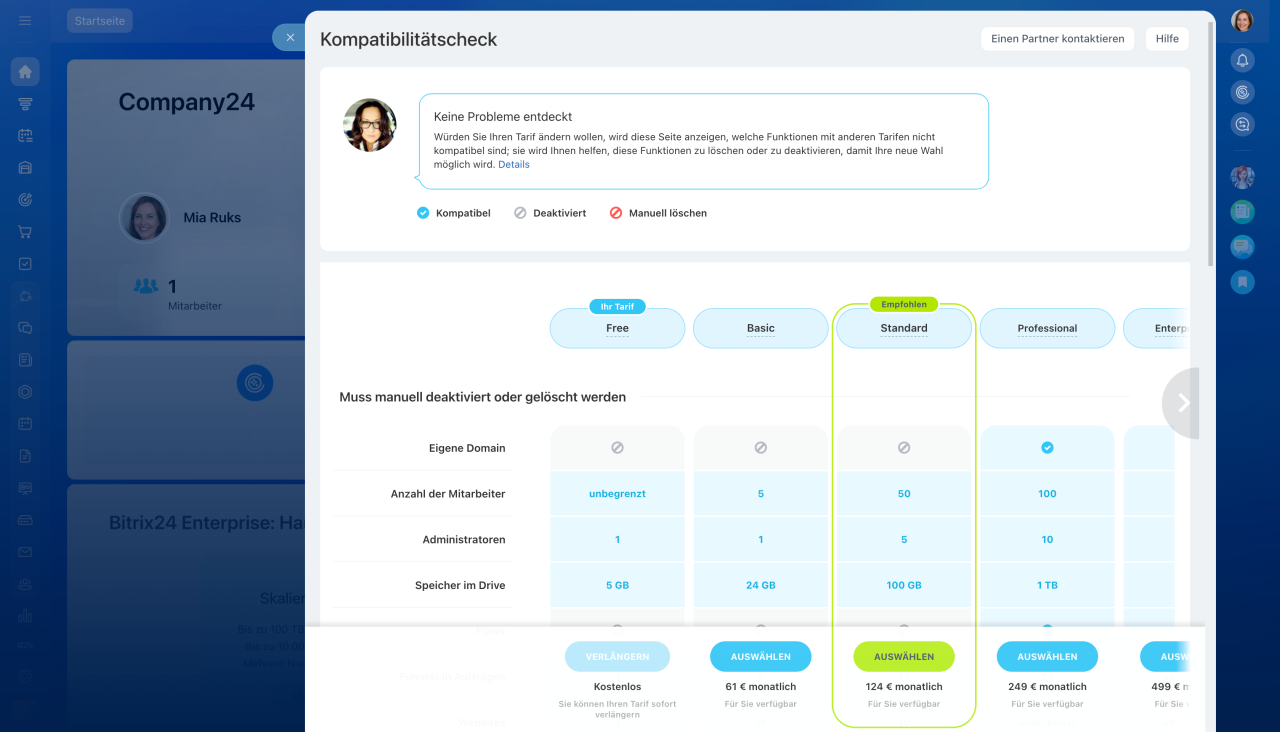Click the 'Administratoren' row label

[x=464, y=540]
